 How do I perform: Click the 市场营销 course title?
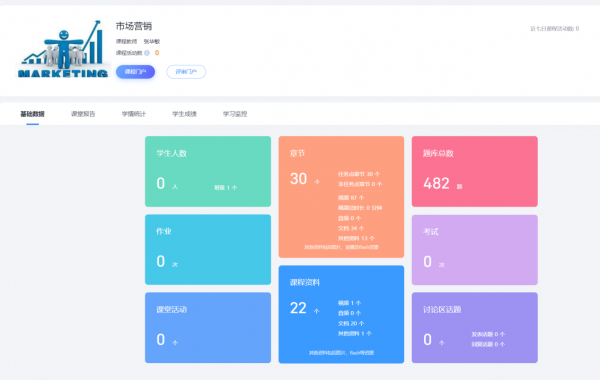pos(134,26)
